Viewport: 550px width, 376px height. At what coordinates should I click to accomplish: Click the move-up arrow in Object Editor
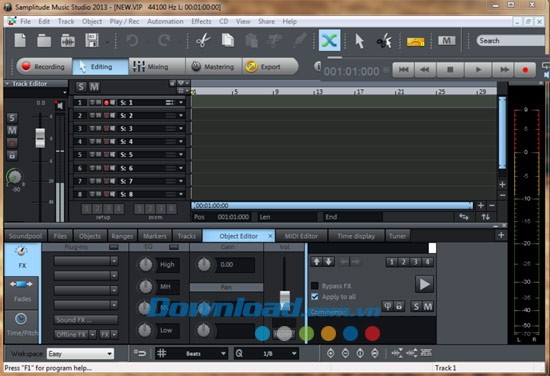click(x=316, y=262)
